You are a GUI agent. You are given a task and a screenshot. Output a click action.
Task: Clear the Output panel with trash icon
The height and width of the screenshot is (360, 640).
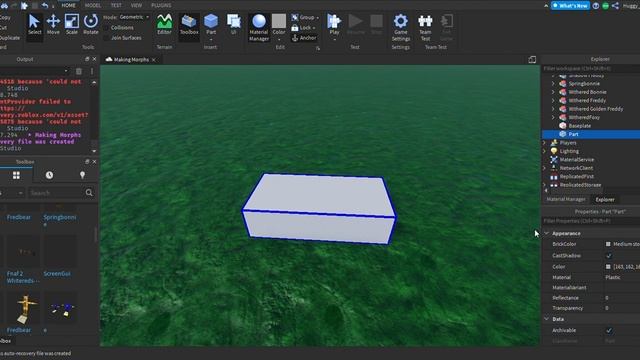tap(79, 71)
